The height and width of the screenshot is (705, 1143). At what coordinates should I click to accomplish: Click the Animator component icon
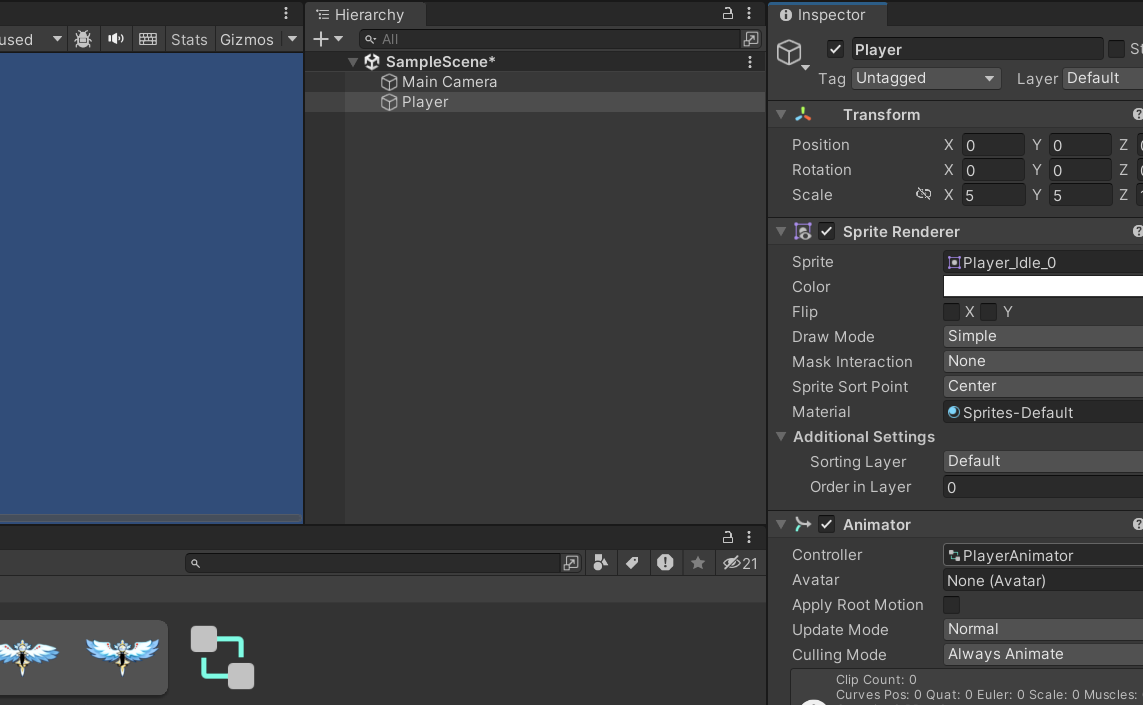[x=803, y=524]
